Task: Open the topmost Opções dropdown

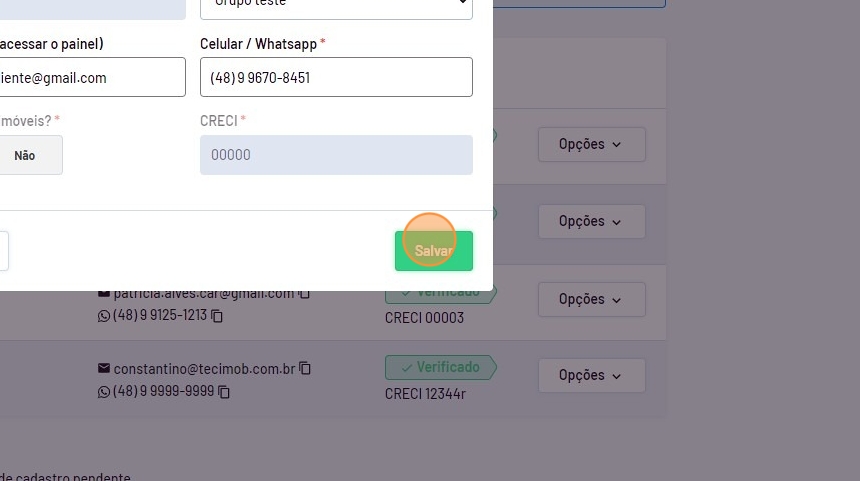Action: point(591,144)
